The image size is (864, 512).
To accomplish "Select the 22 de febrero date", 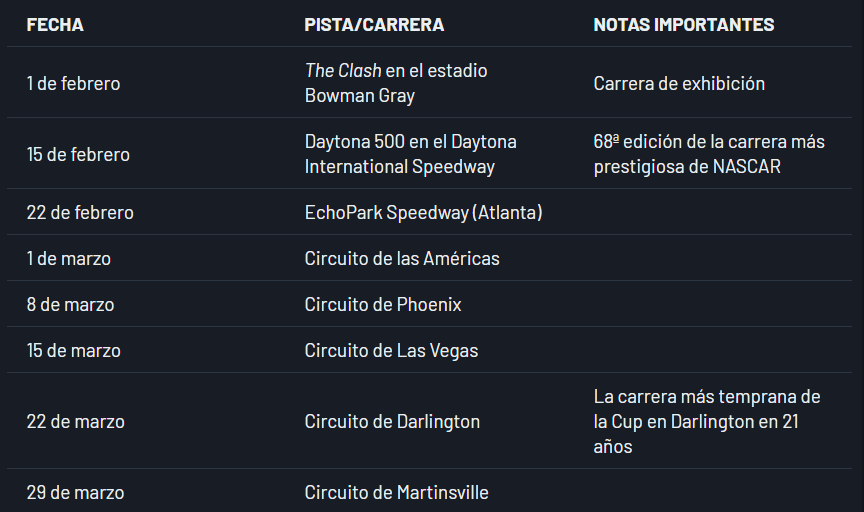I will pyautogui.click(x=80, y=212).
